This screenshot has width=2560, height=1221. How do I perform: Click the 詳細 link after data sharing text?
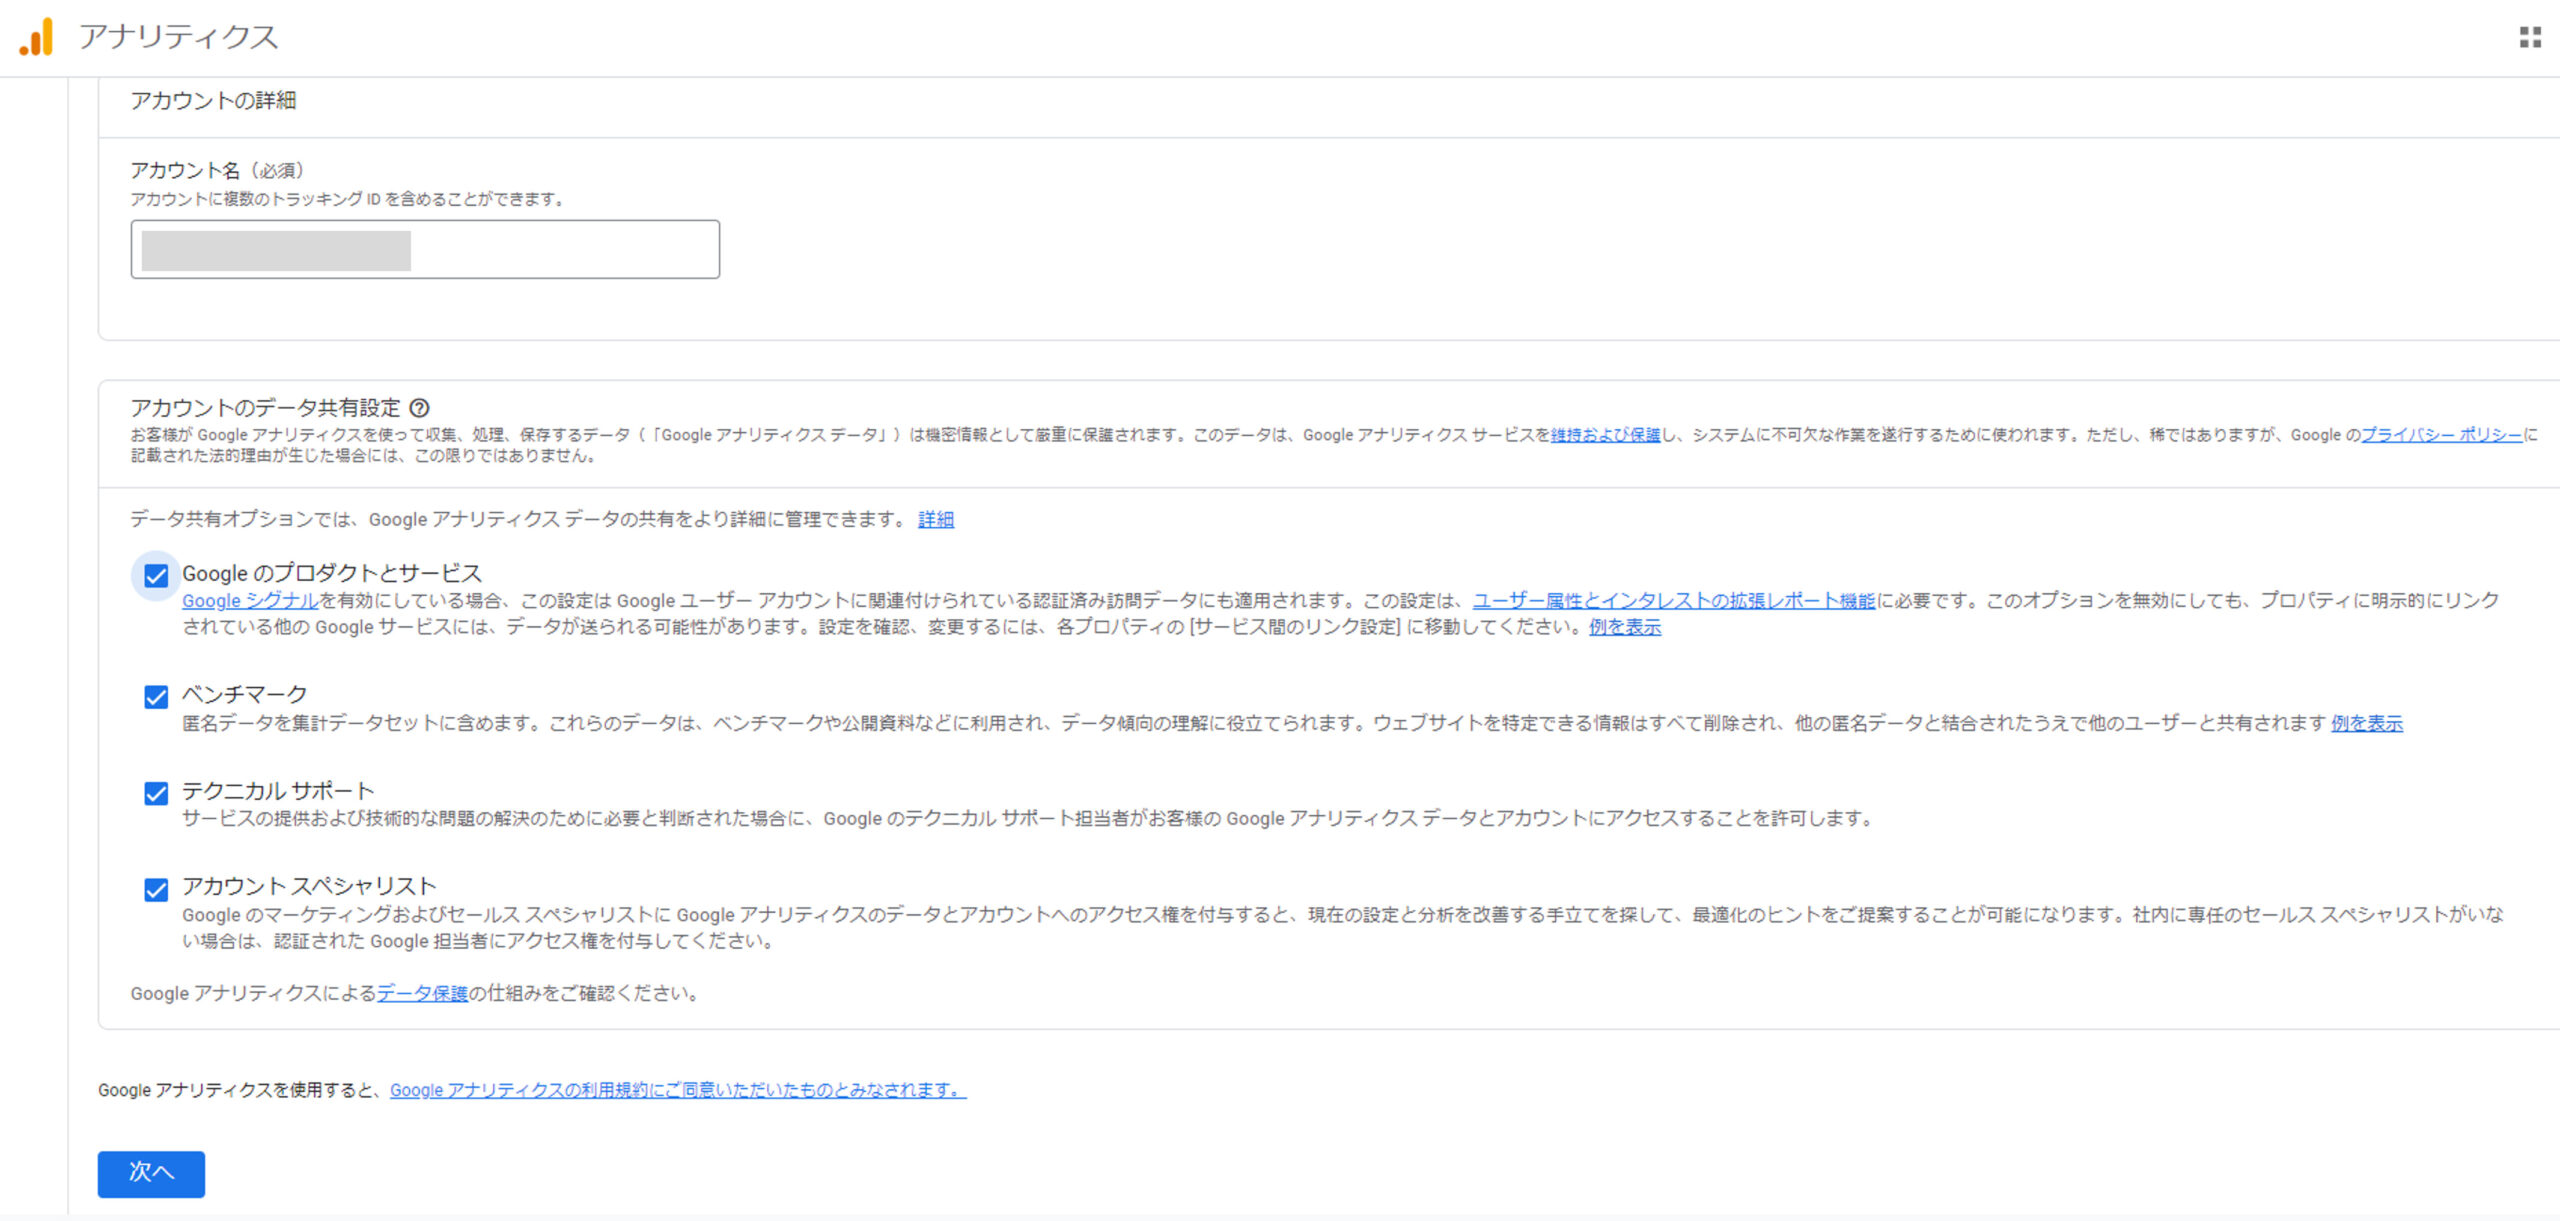pos(936,520)
